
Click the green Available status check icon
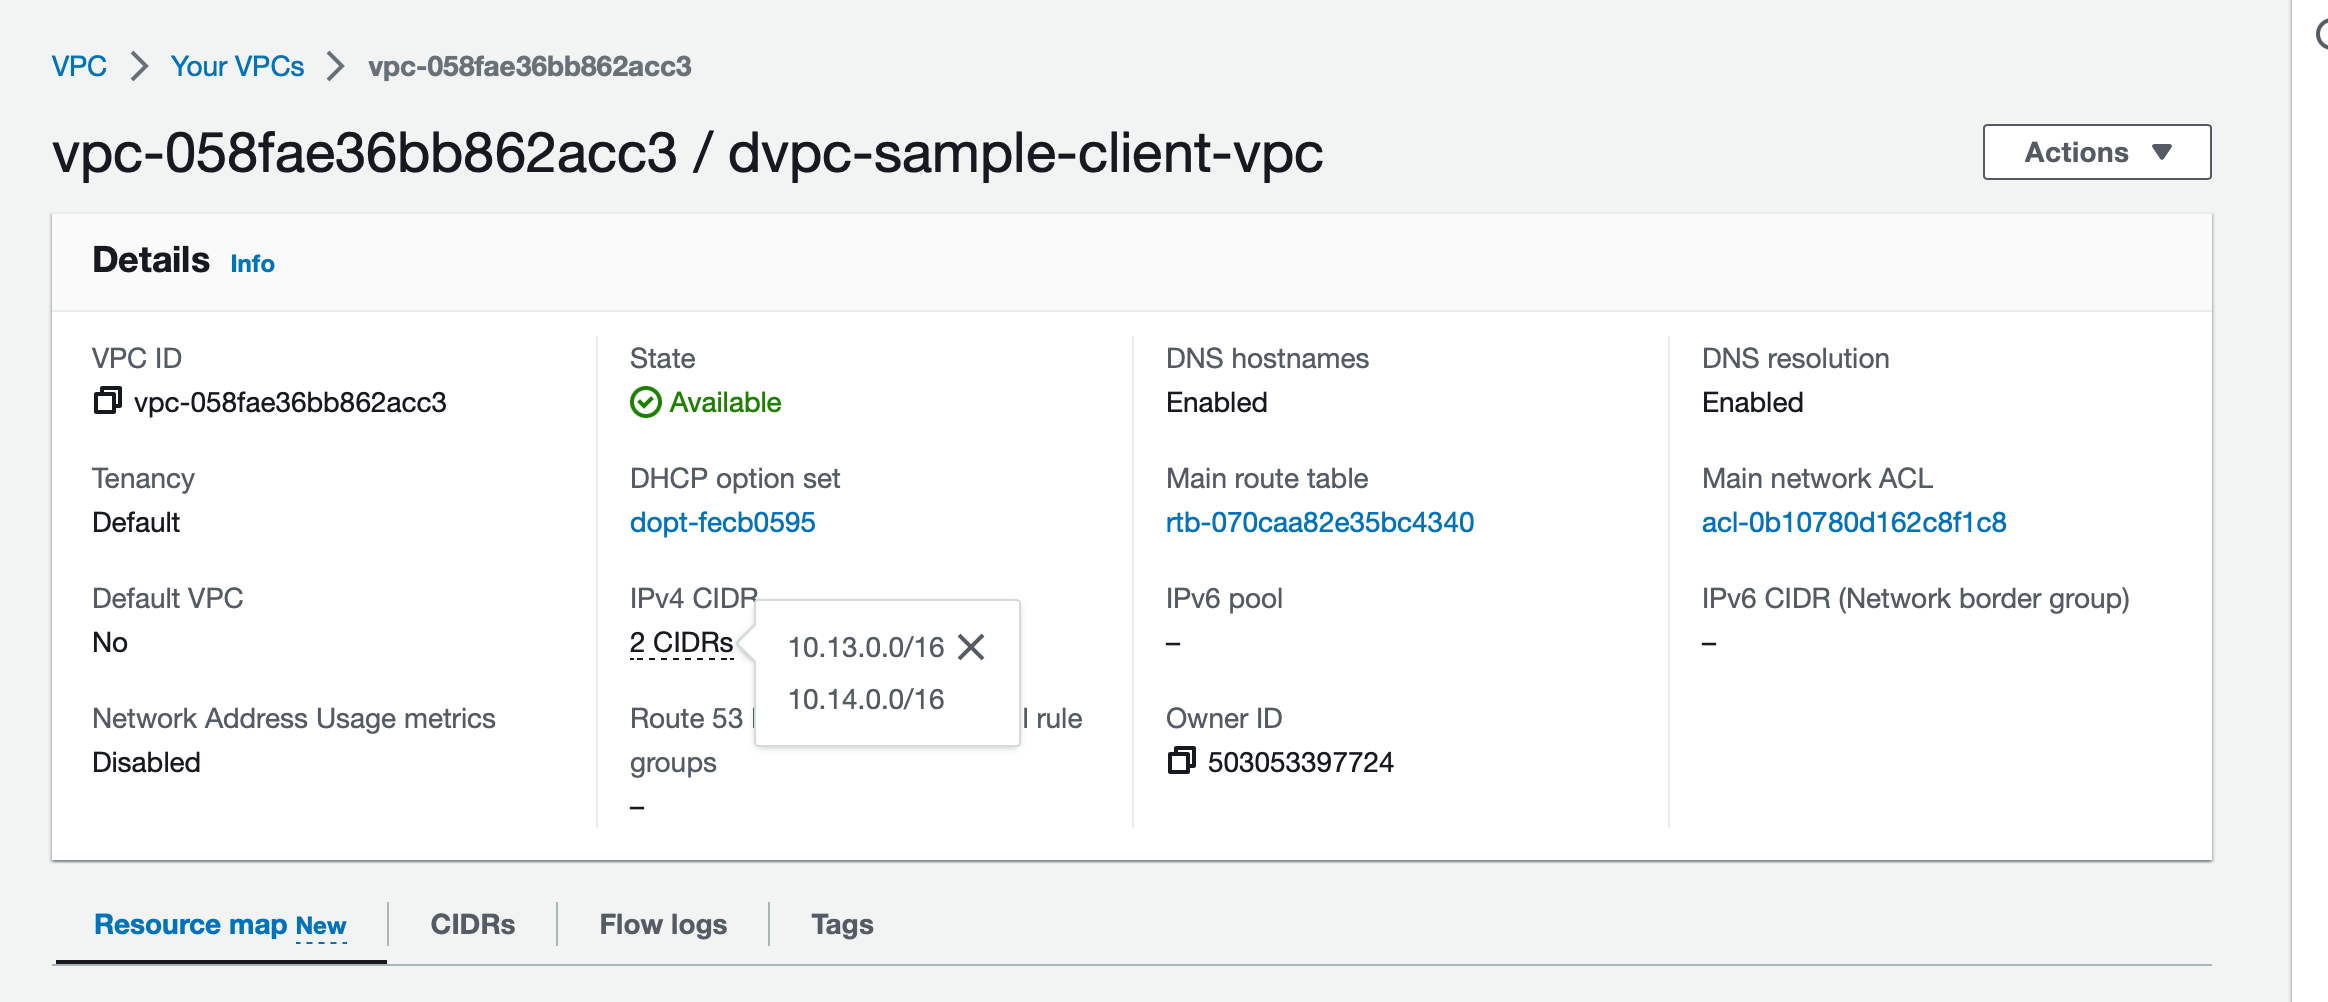[x=645, y=402]
